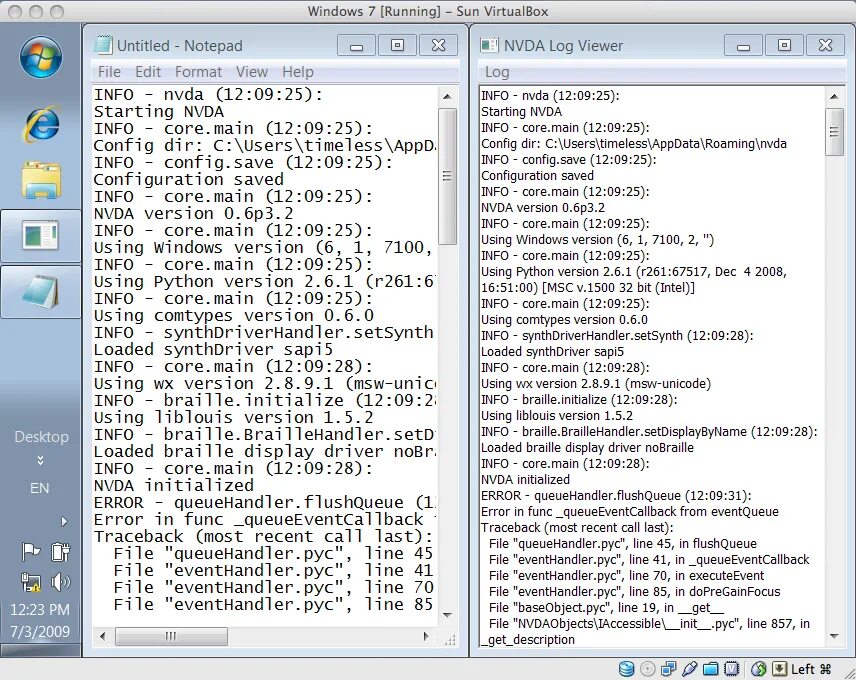Open the File menu in Notepad
The image size is (856, 680).
point(109,72)
